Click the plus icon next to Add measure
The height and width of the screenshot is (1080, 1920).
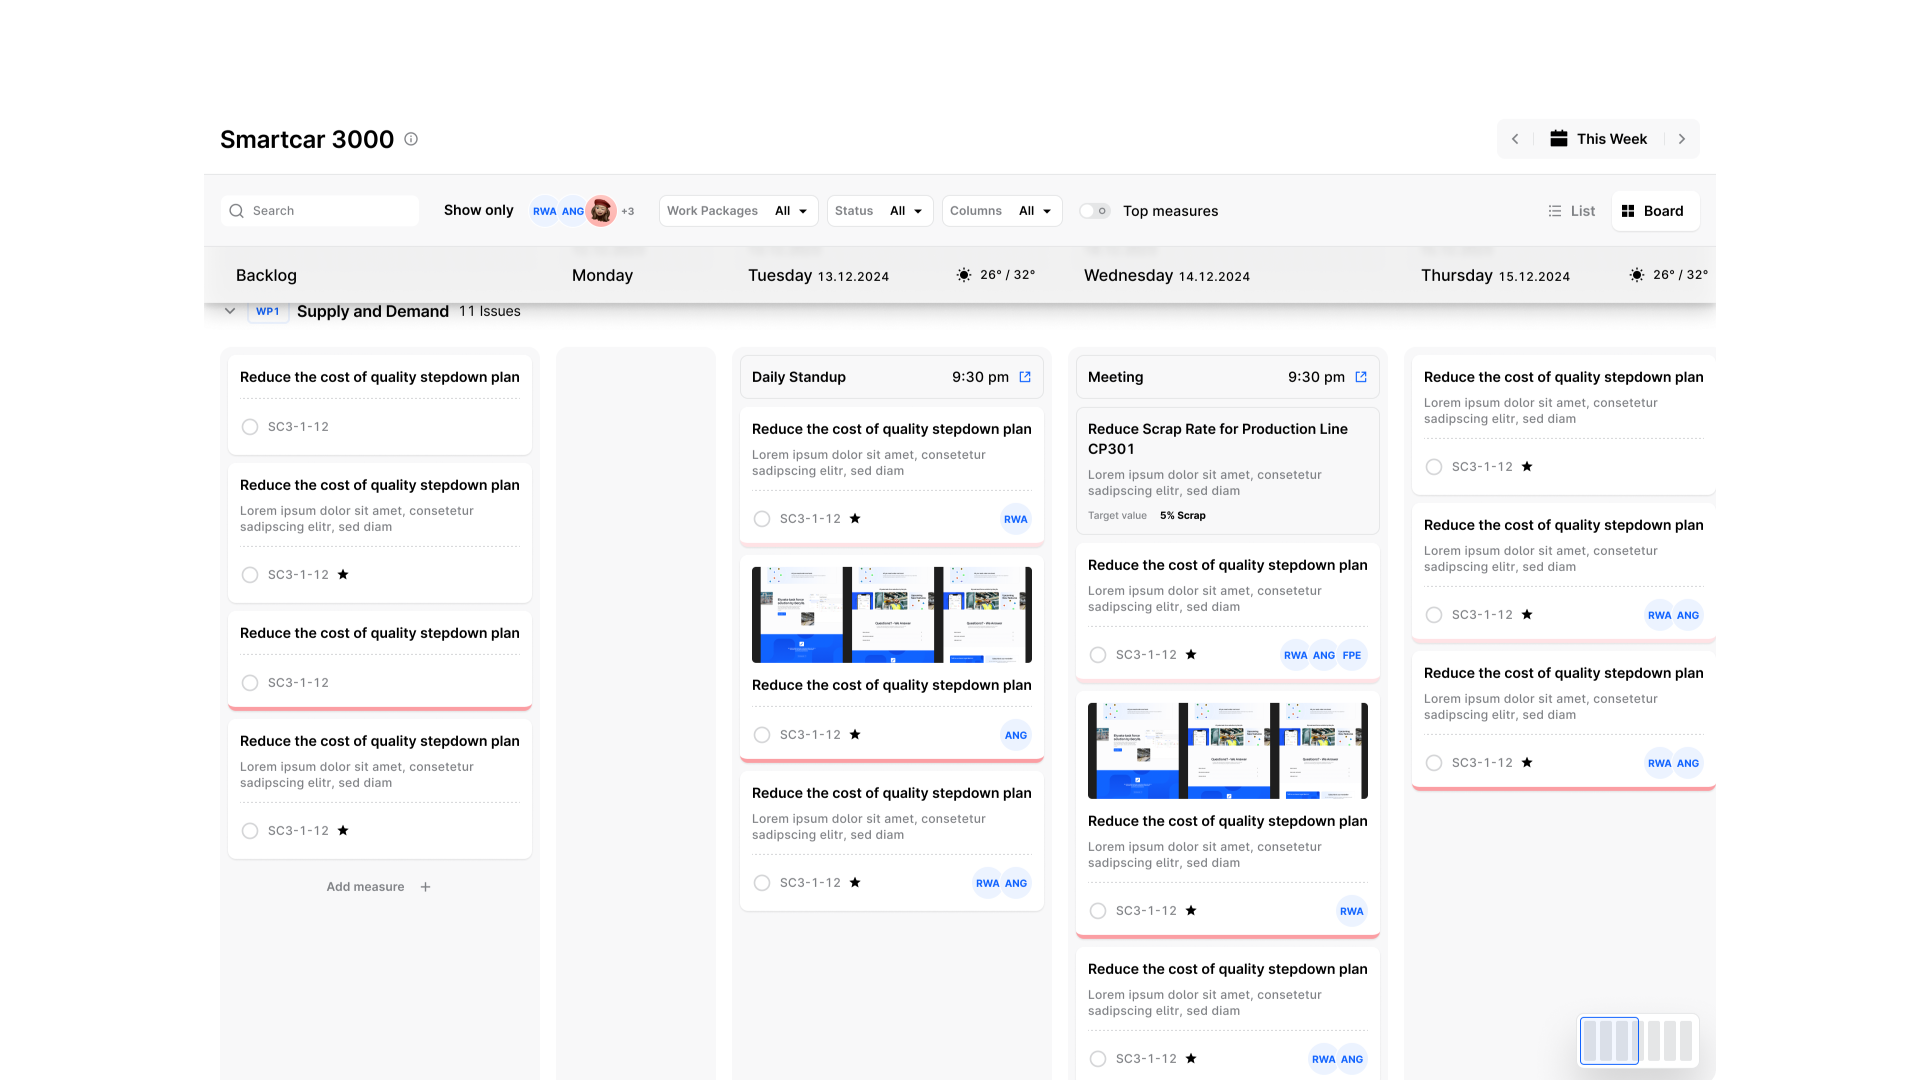pyautogui.click(x=426, y=887)
